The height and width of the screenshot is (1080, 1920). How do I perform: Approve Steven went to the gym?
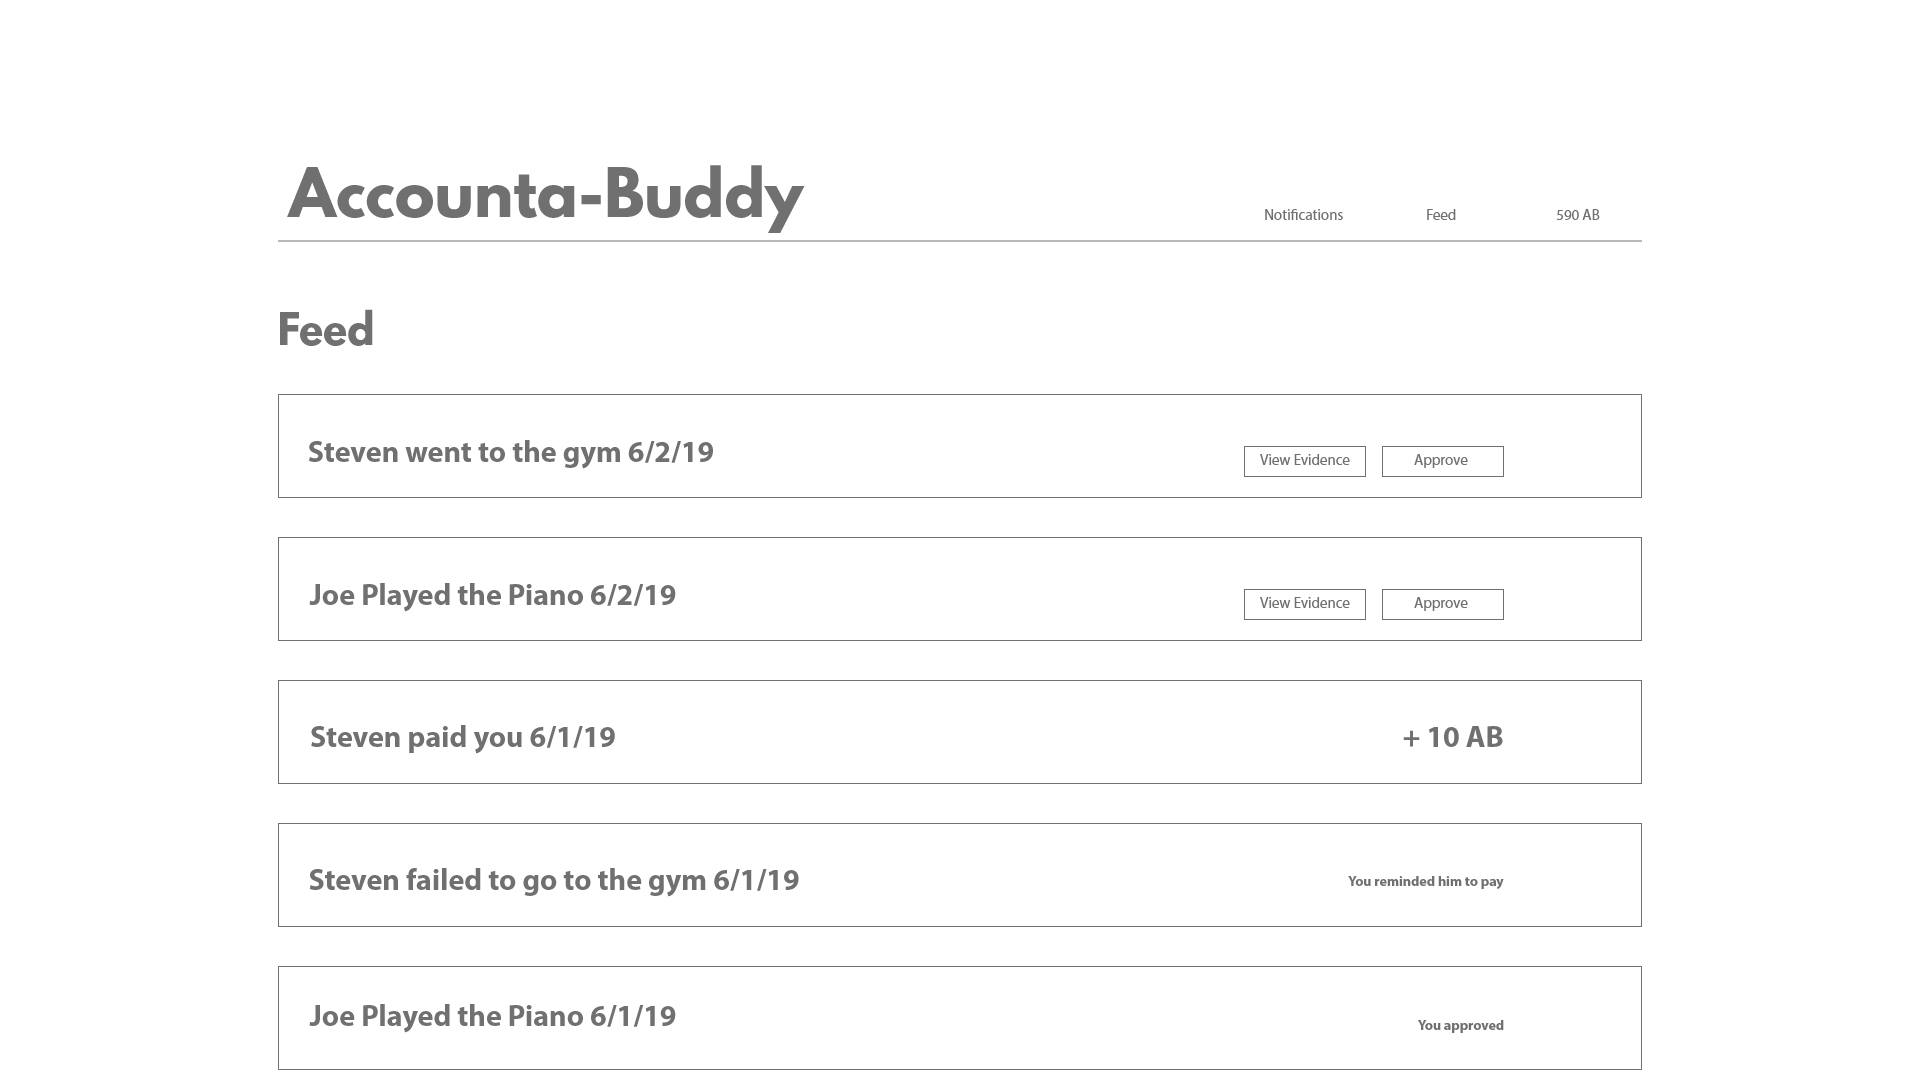tap(1442, 461)
